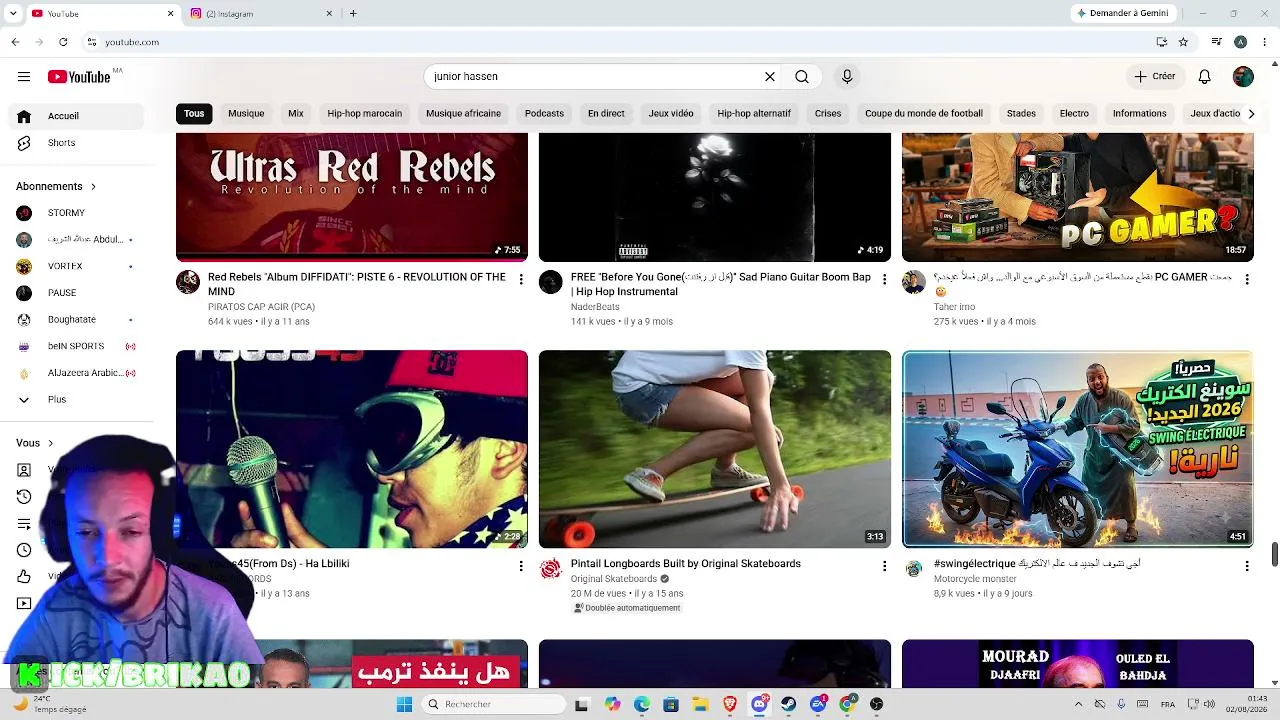Screen dimensions: 1280x720
Task: Open YouTube notifications bell
Action: click(1205, 77)
